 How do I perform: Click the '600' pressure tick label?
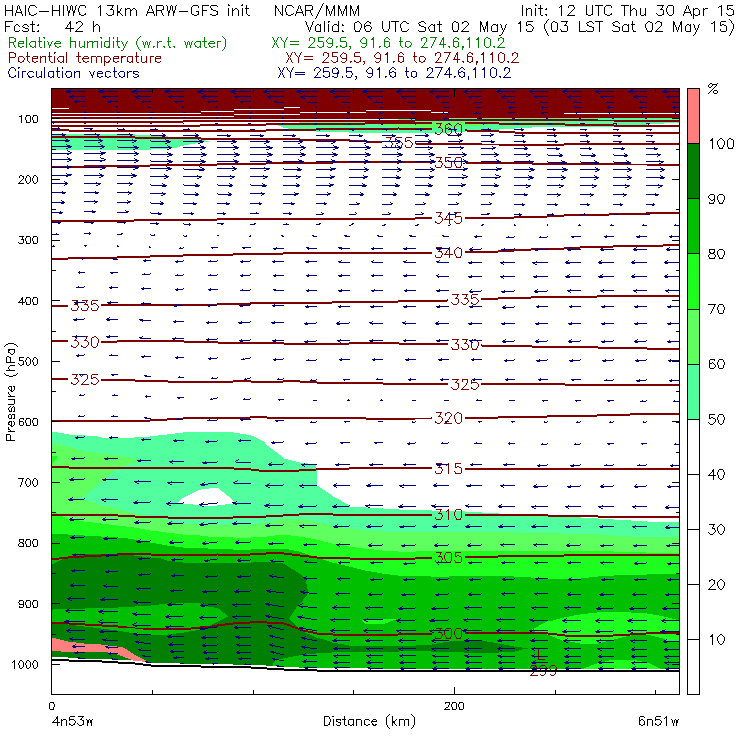(28, 422)
